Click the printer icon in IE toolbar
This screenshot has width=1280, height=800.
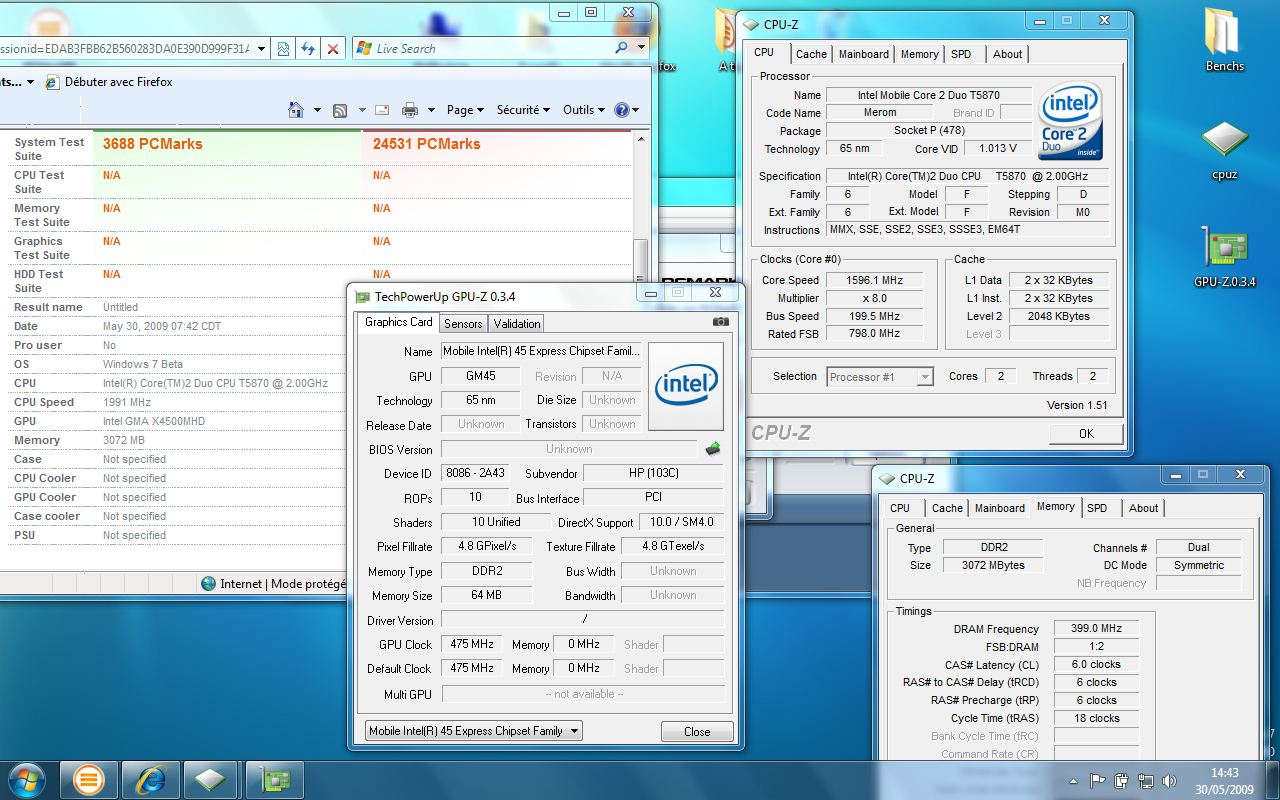point(410,110)
